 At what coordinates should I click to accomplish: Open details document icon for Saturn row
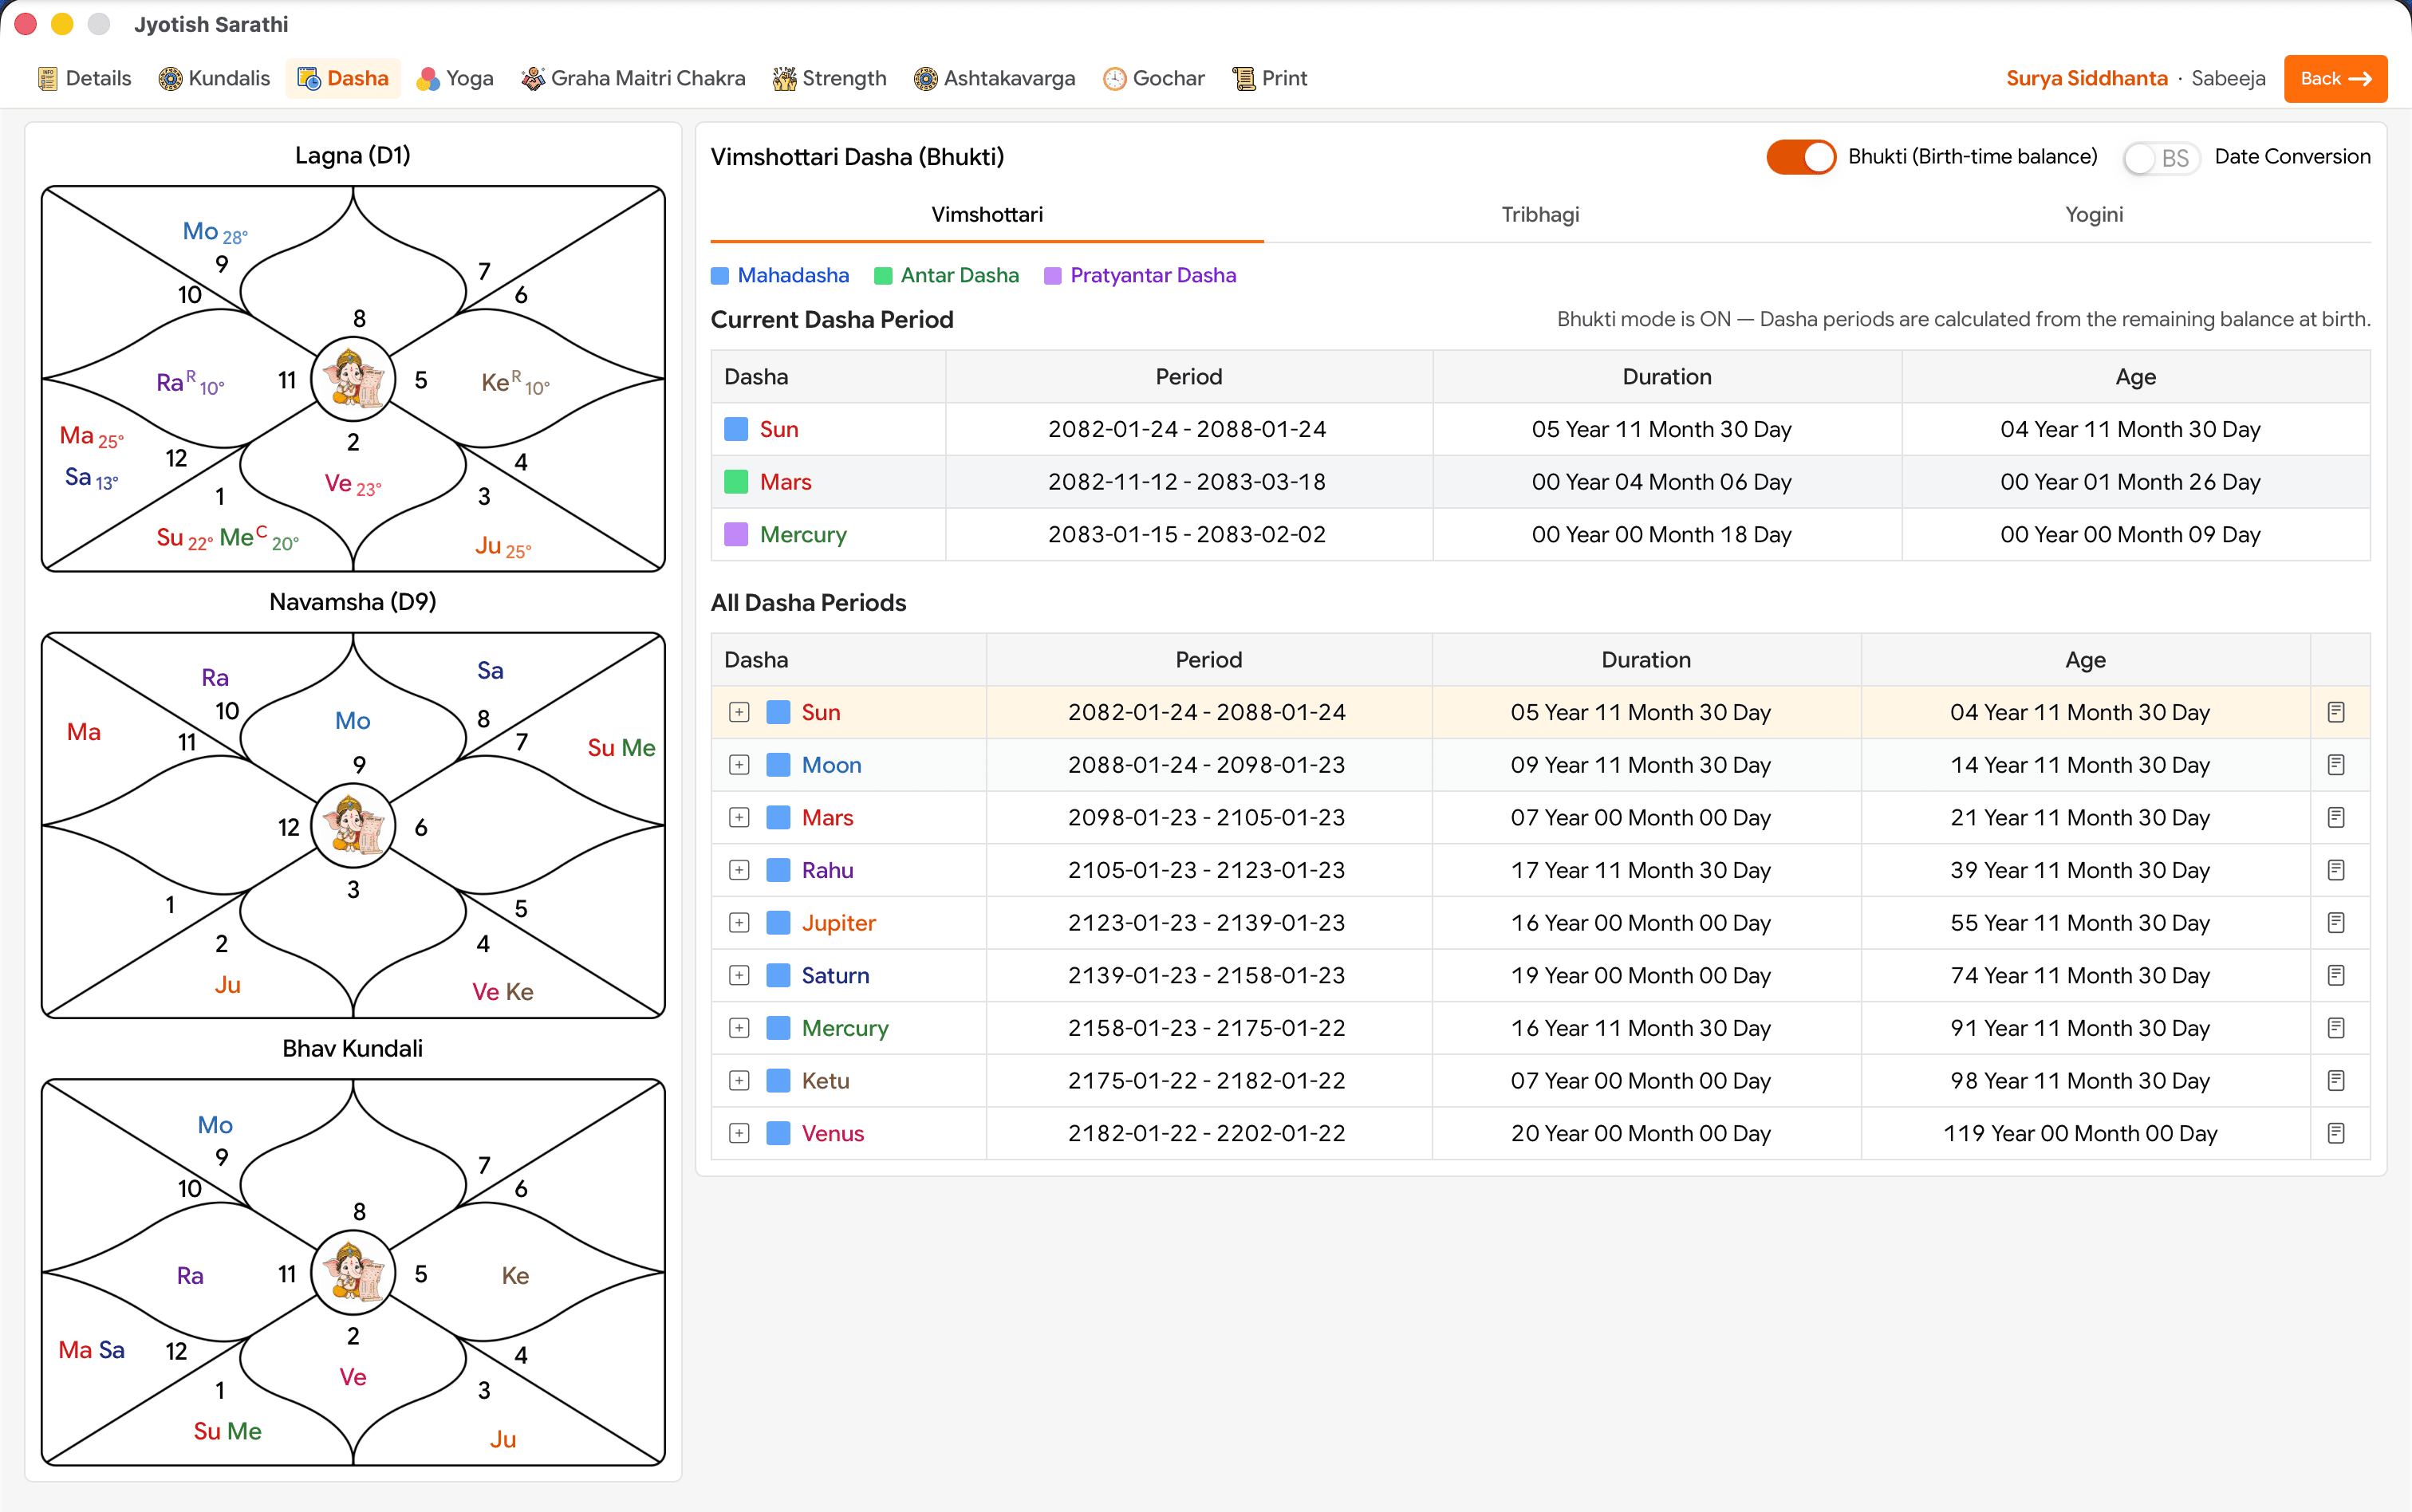click(x=2336, y=975)
